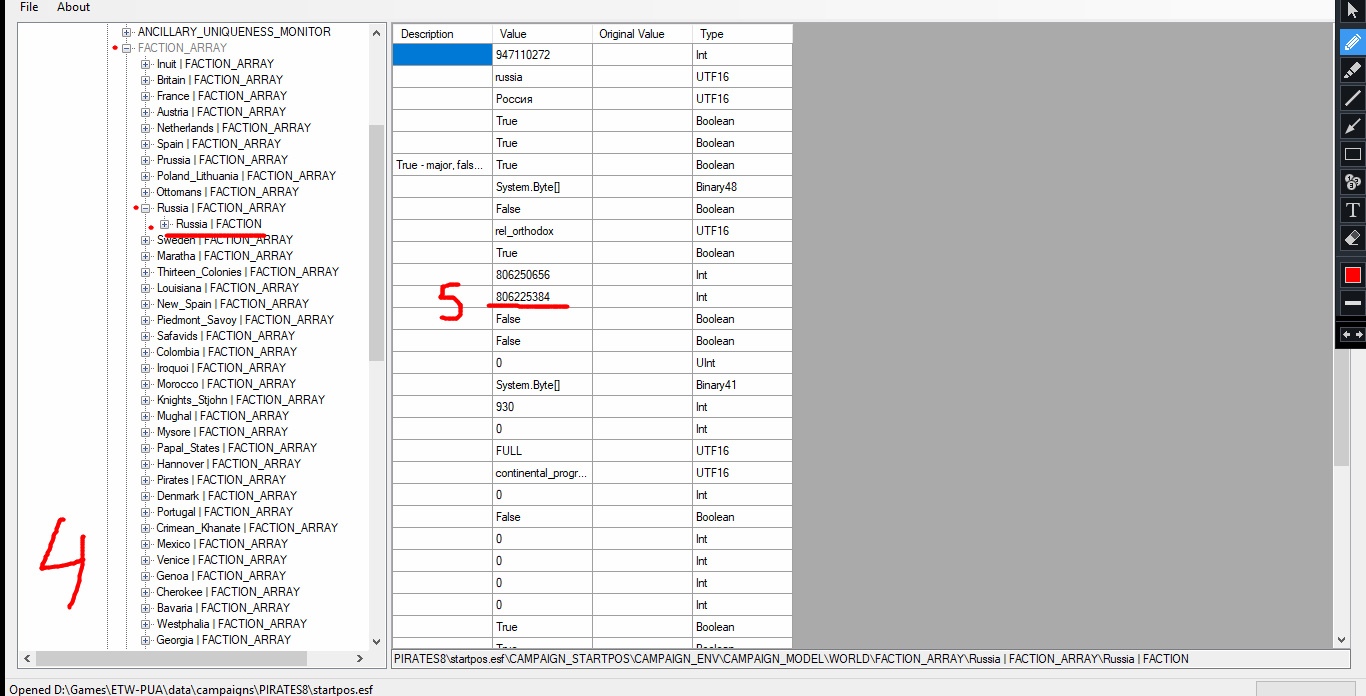
Task: Select the pencil drawing tool
Action: coord(1352,41)
